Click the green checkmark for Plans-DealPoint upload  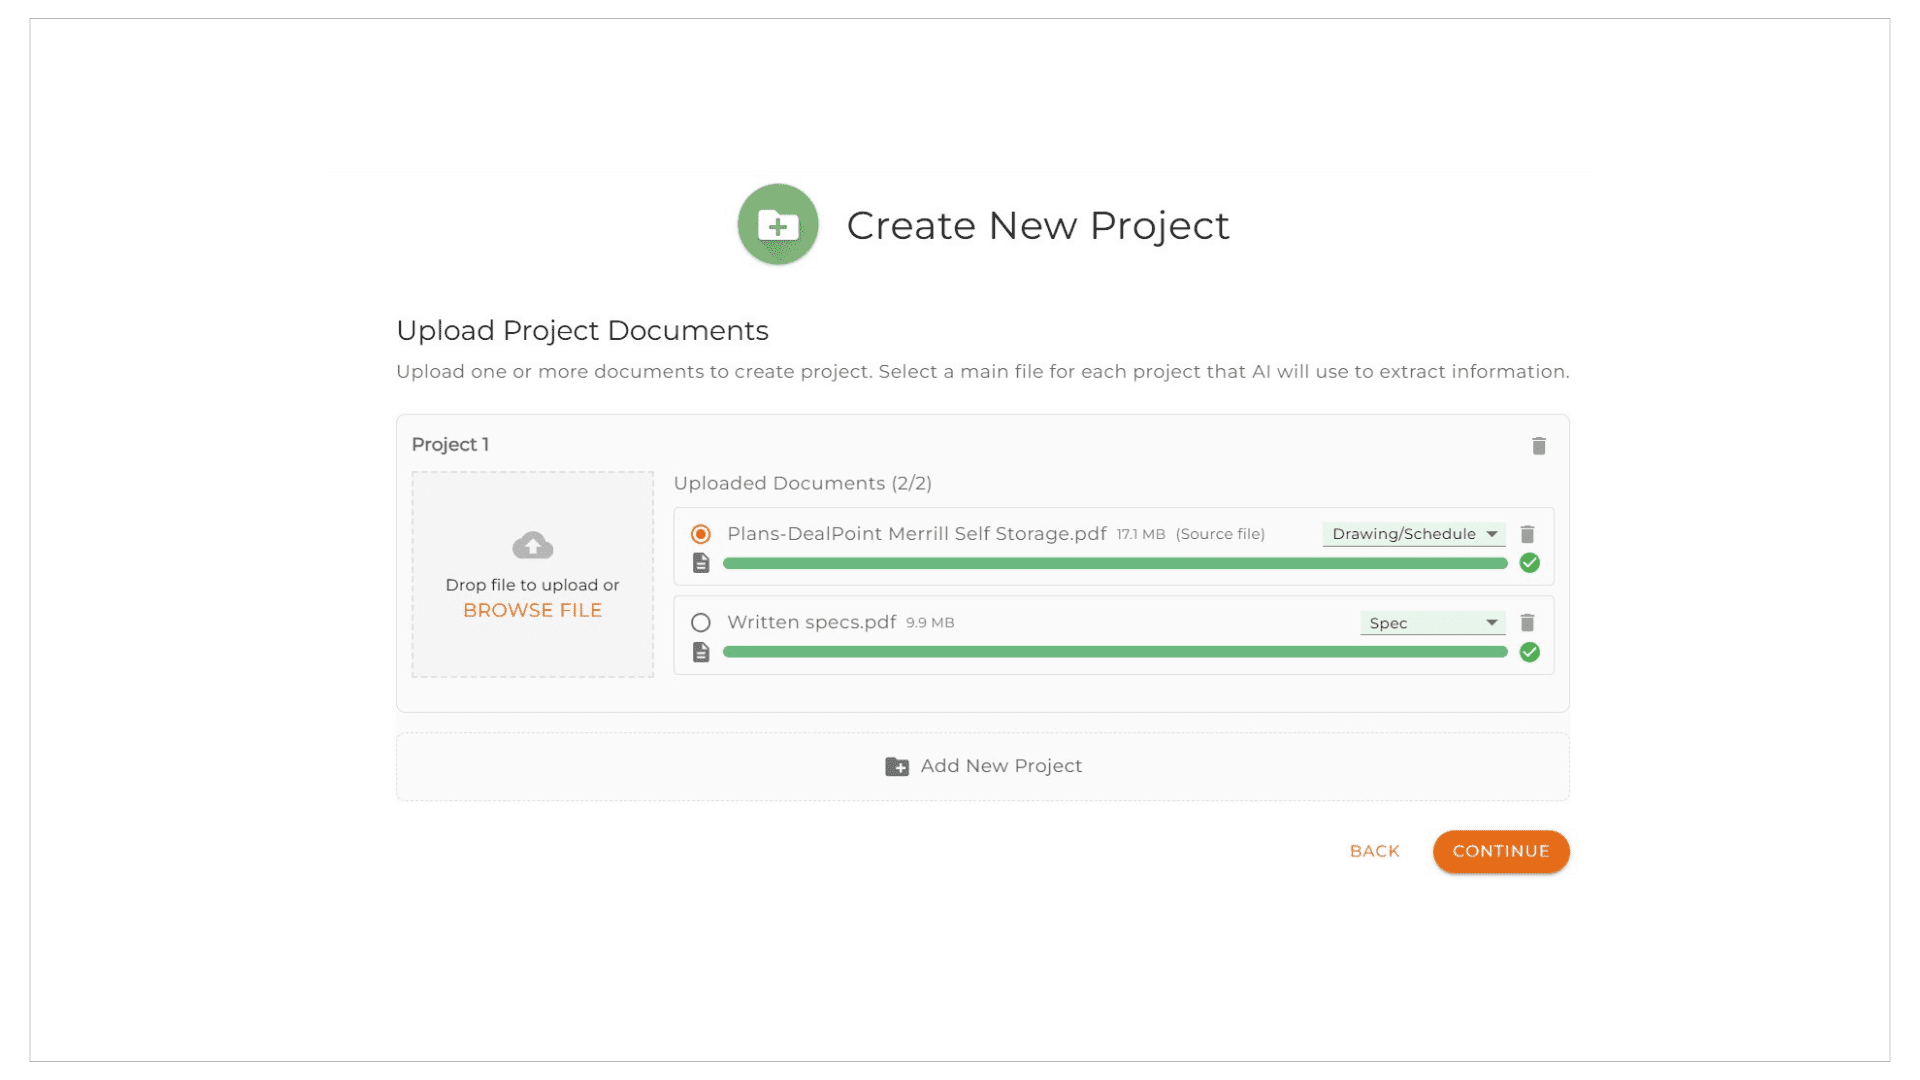tap(1529, 563)
